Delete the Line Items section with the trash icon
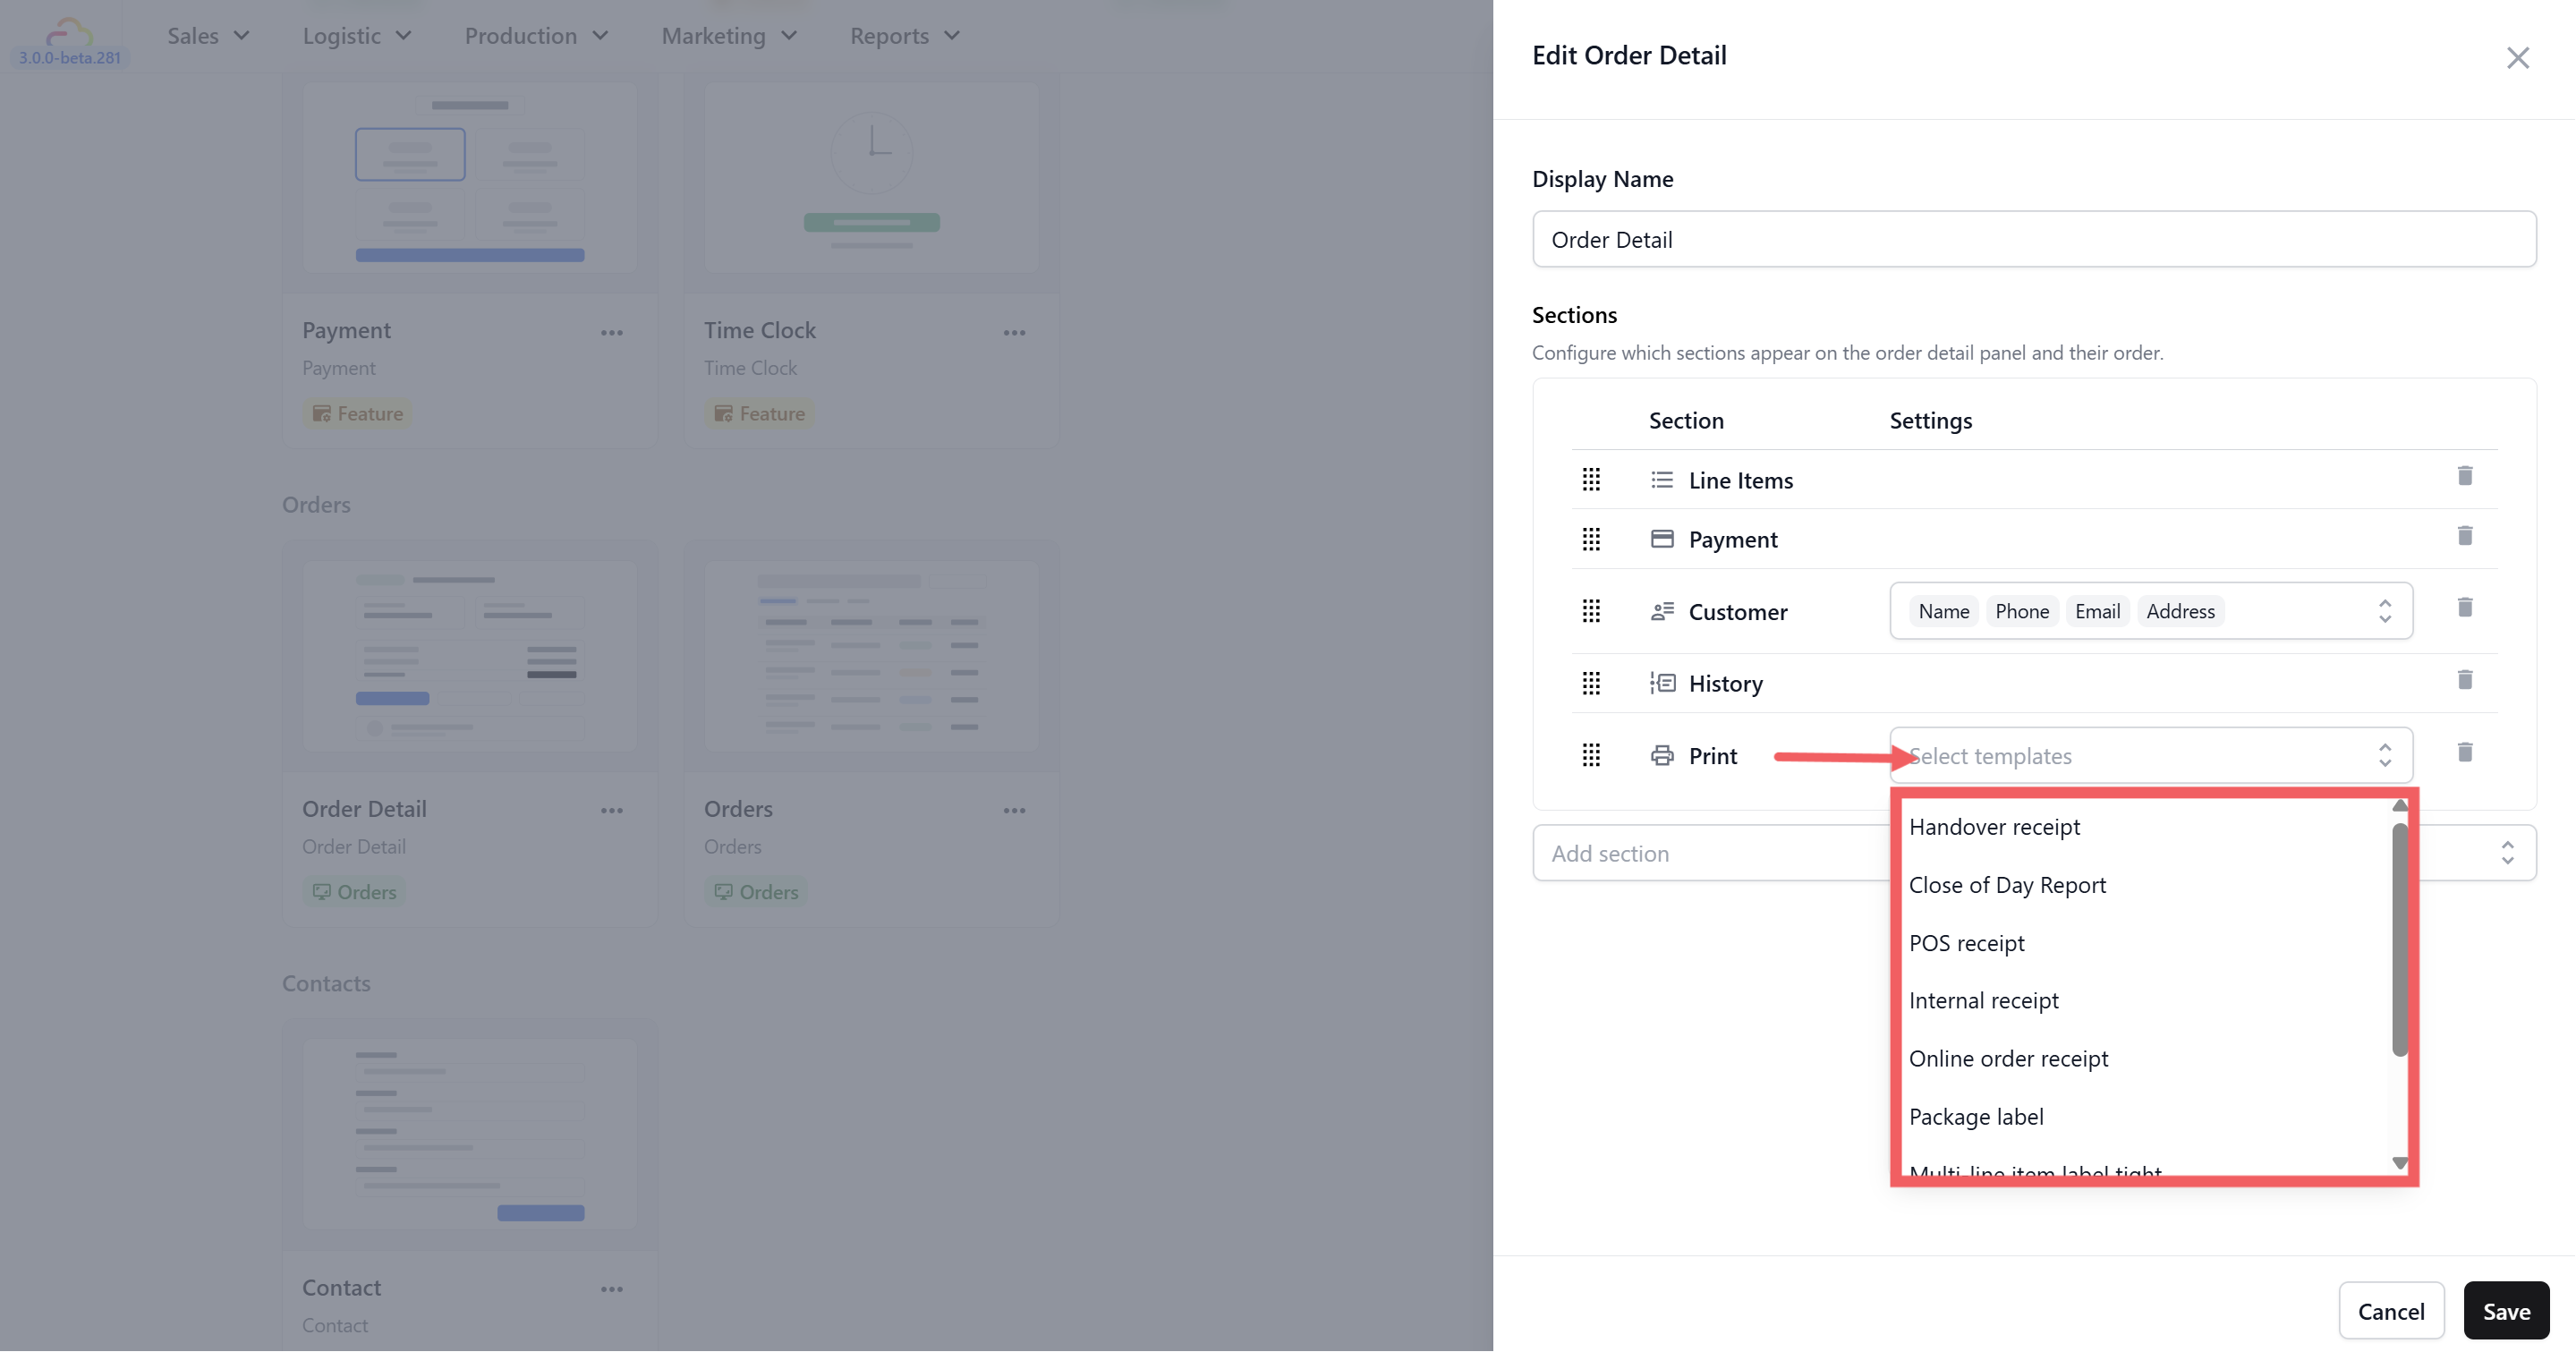 (x=2464, y=476)
